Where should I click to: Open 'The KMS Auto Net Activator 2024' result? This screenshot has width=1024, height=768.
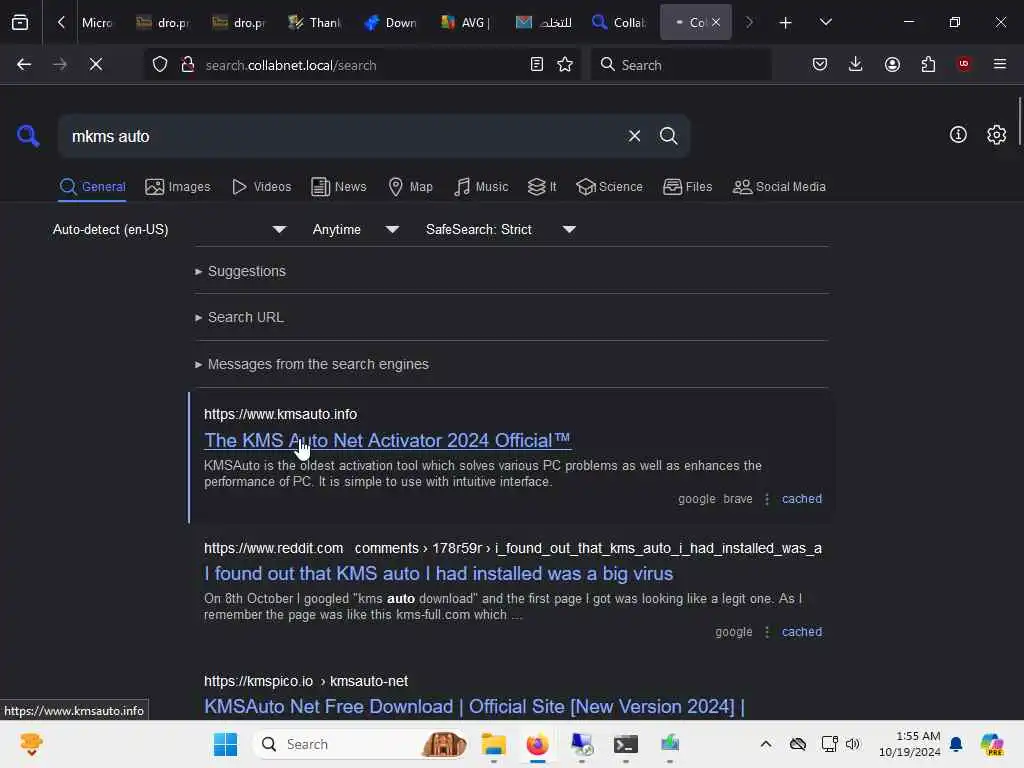[x=387, y=440]
